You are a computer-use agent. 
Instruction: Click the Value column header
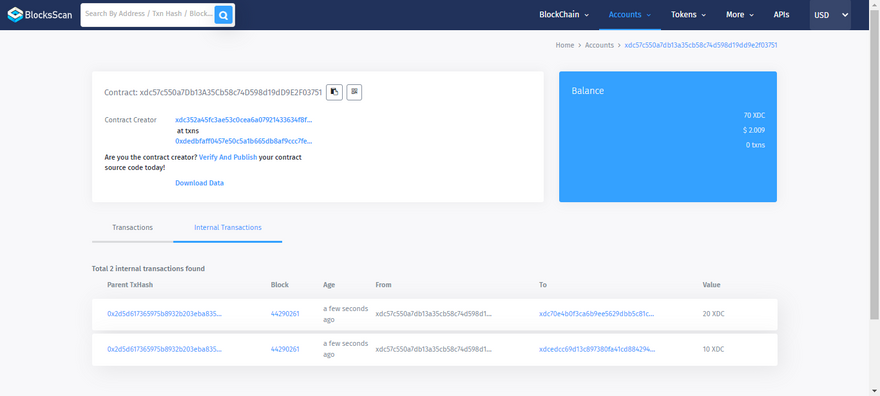click(x=712, y=285)
